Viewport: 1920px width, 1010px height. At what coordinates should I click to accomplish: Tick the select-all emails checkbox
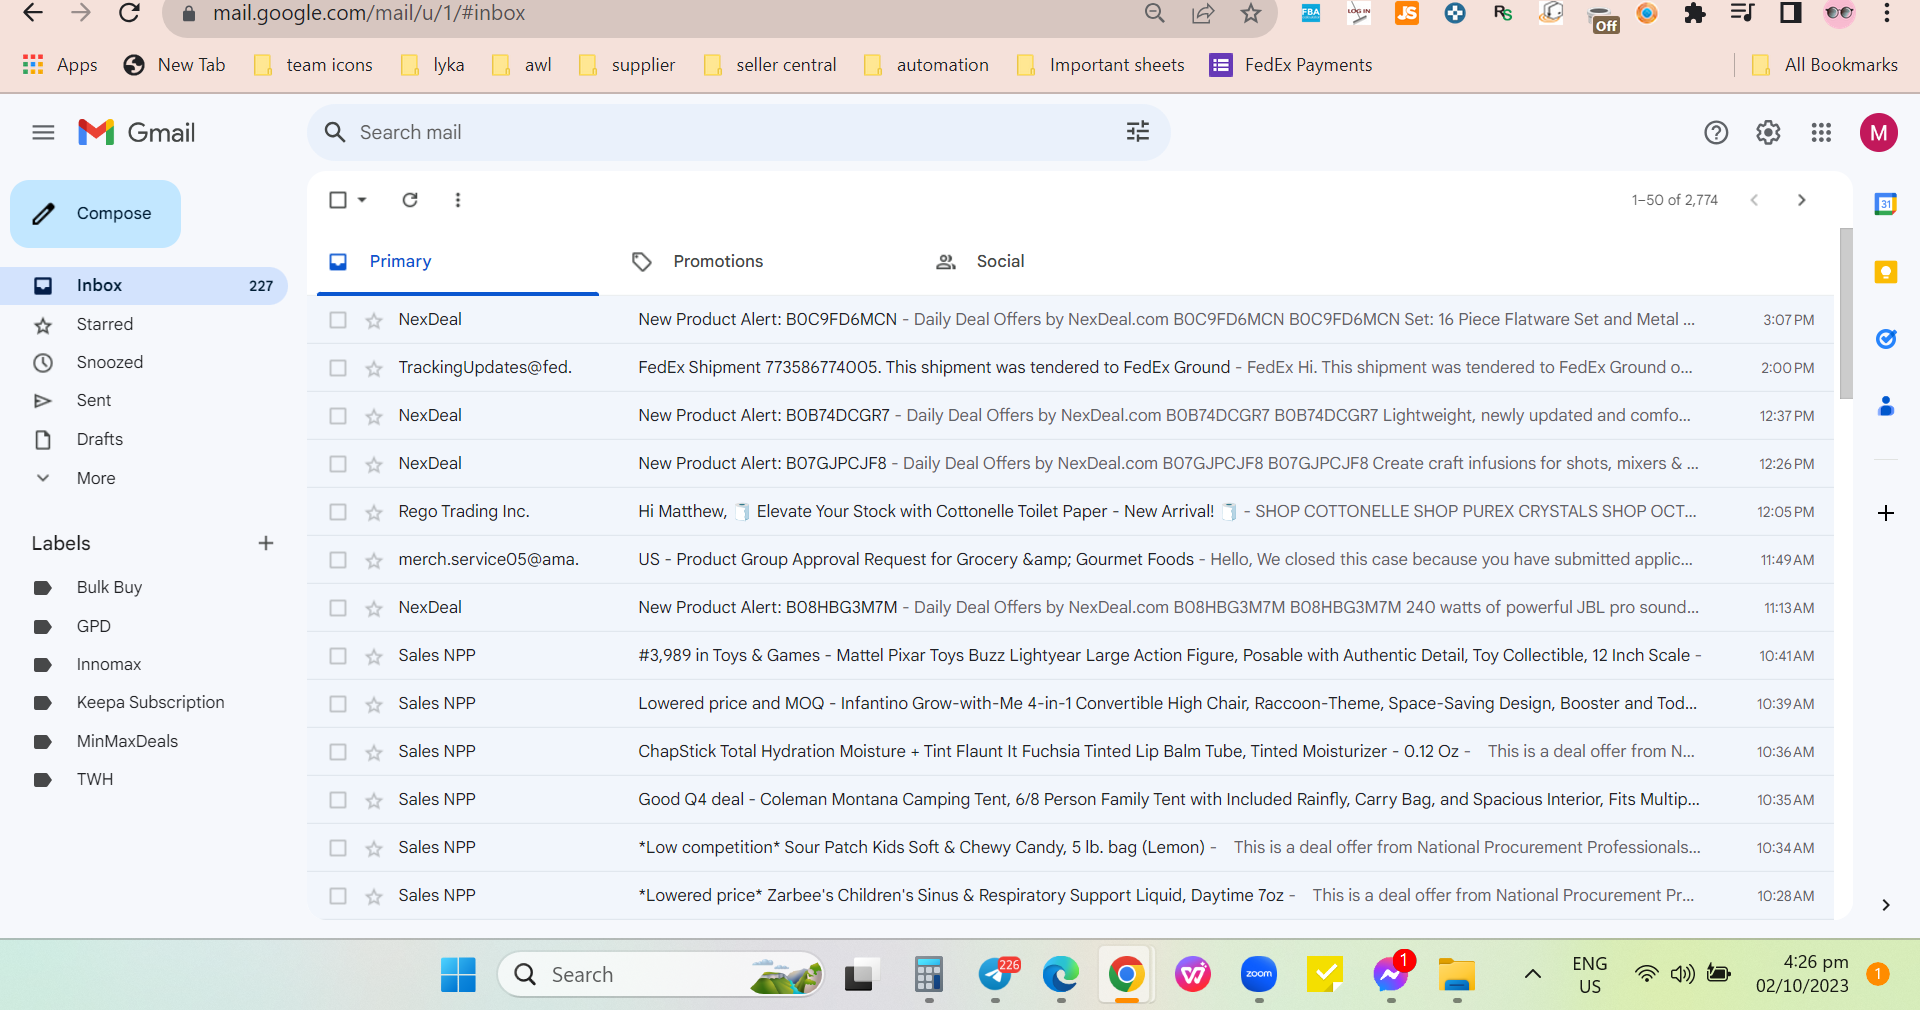(x=338, y=200)
